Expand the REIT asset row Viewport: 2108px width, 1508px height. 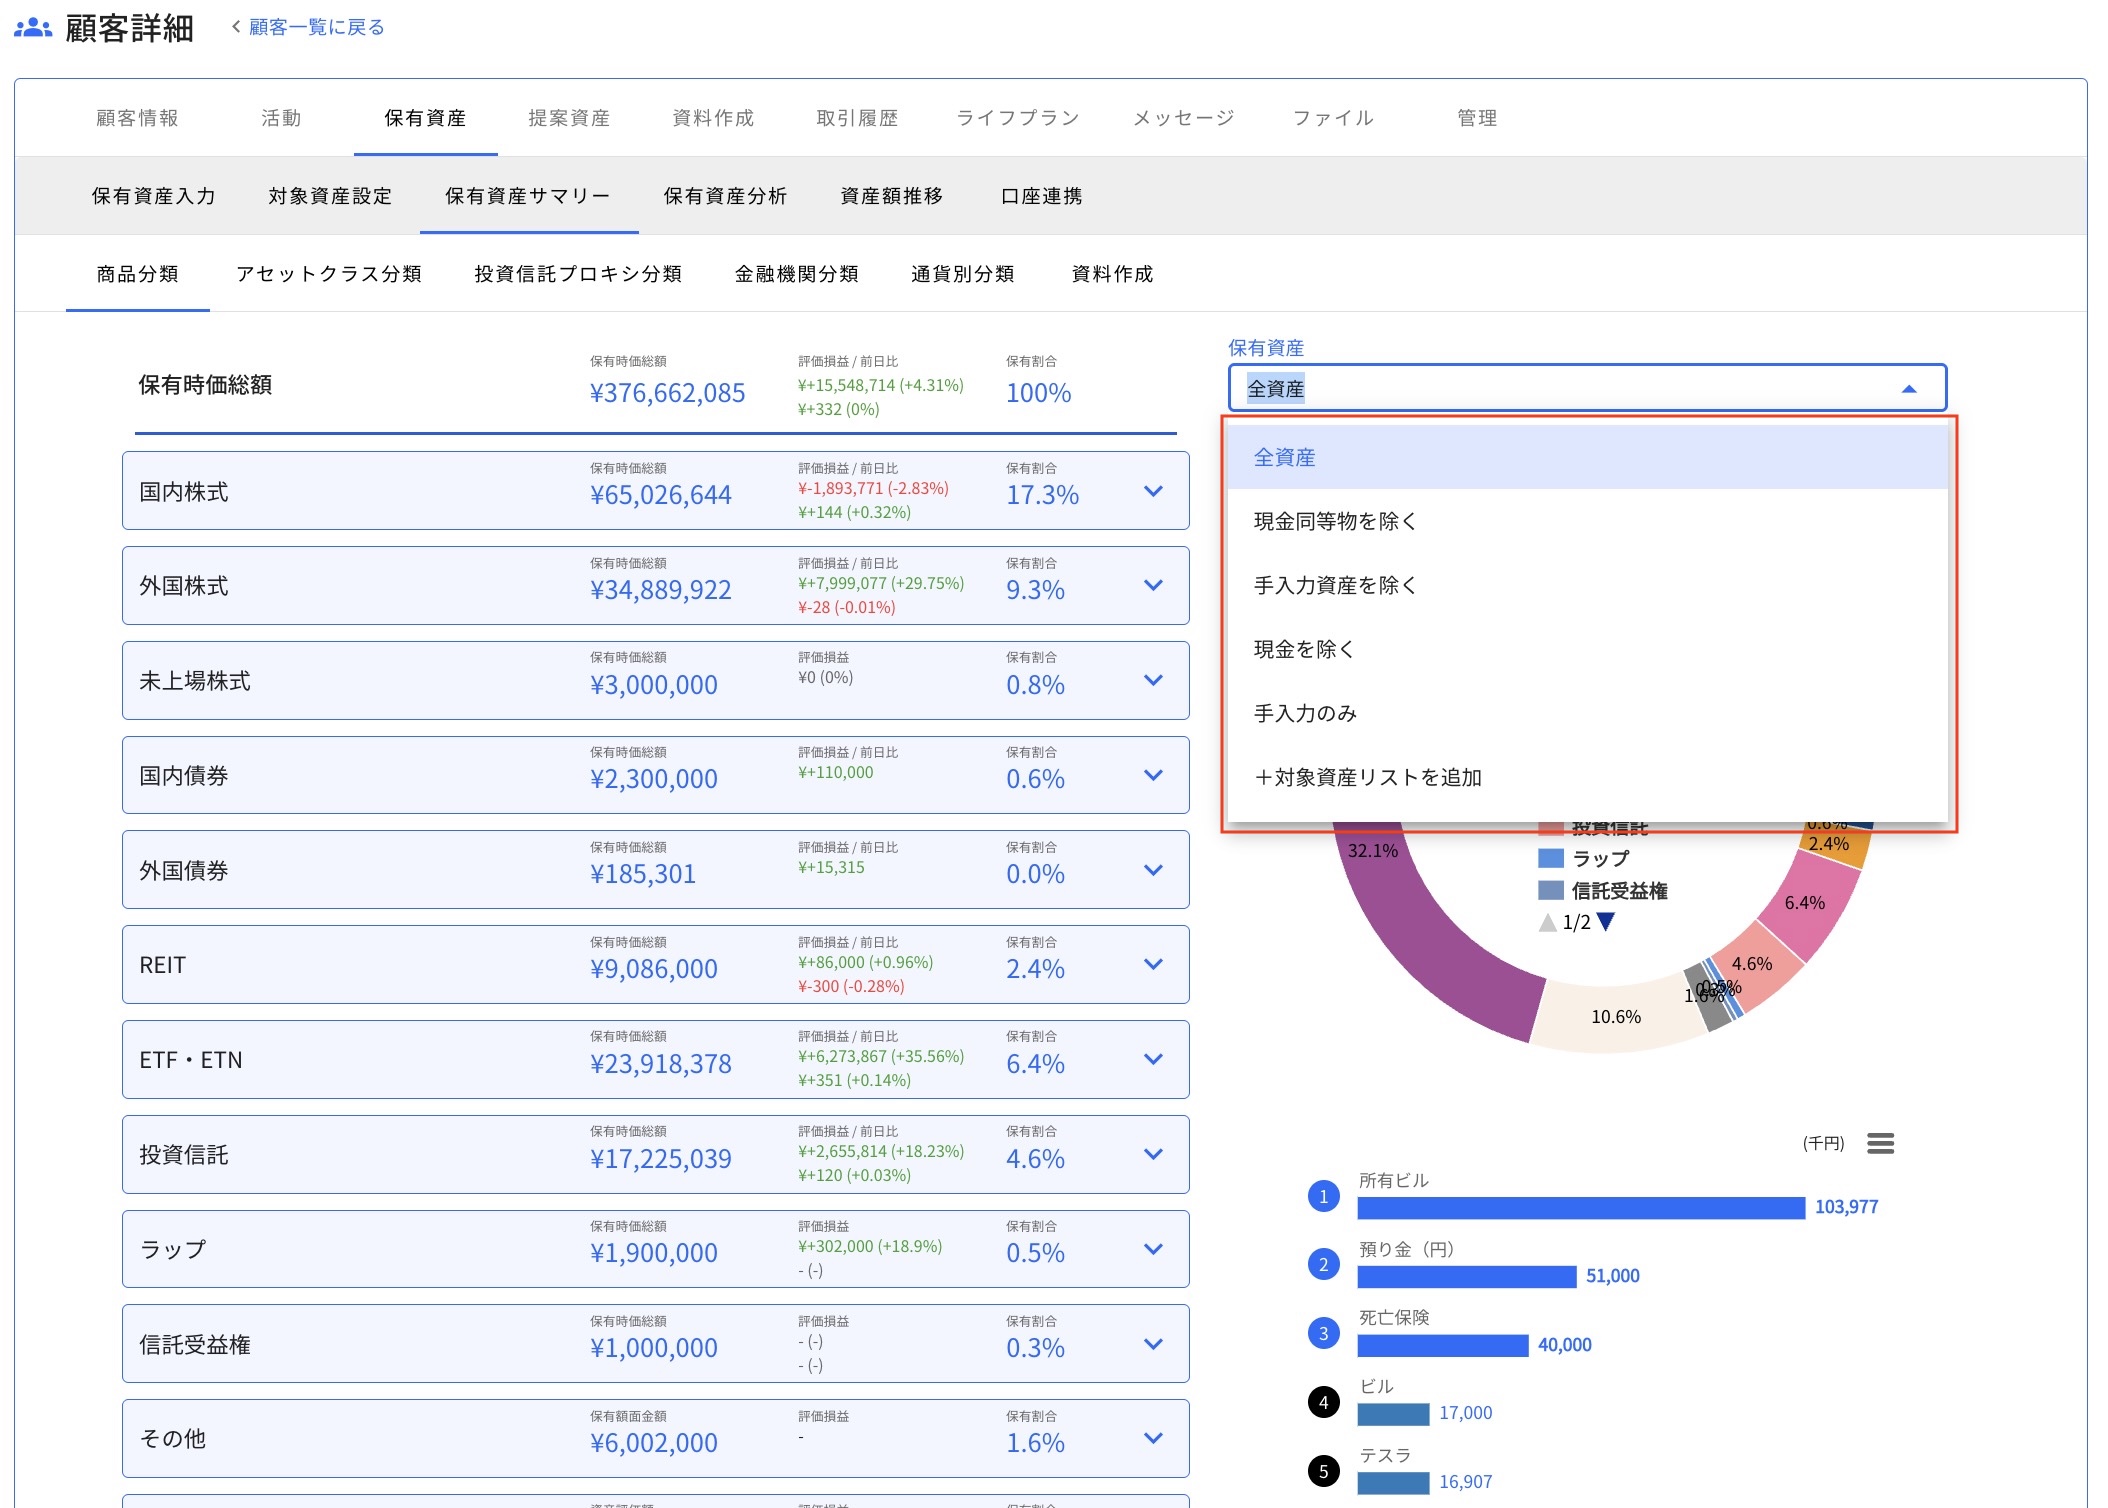pos(1152,964)
